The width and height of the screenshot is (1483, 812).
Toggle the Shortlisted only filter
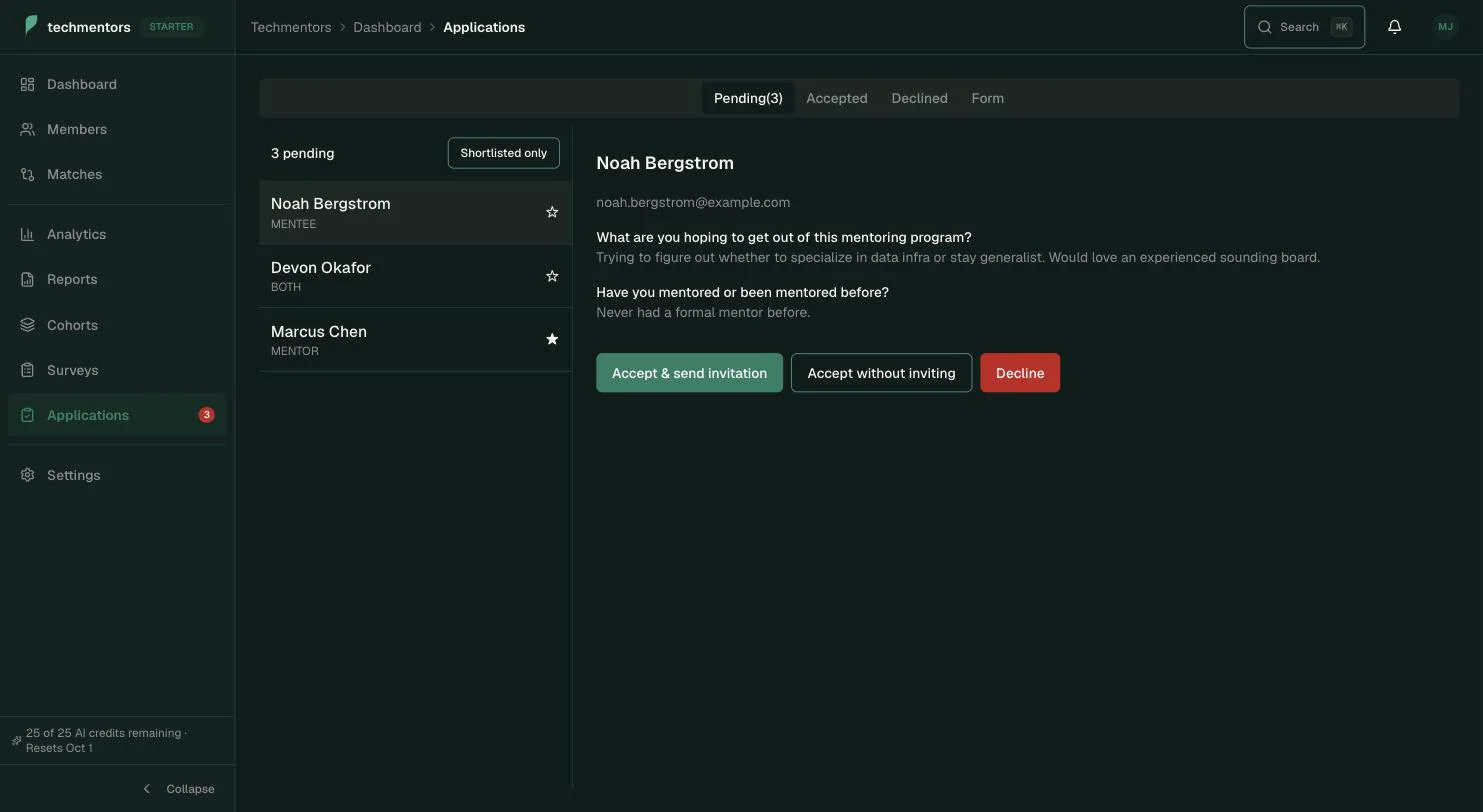pos(503,153)
